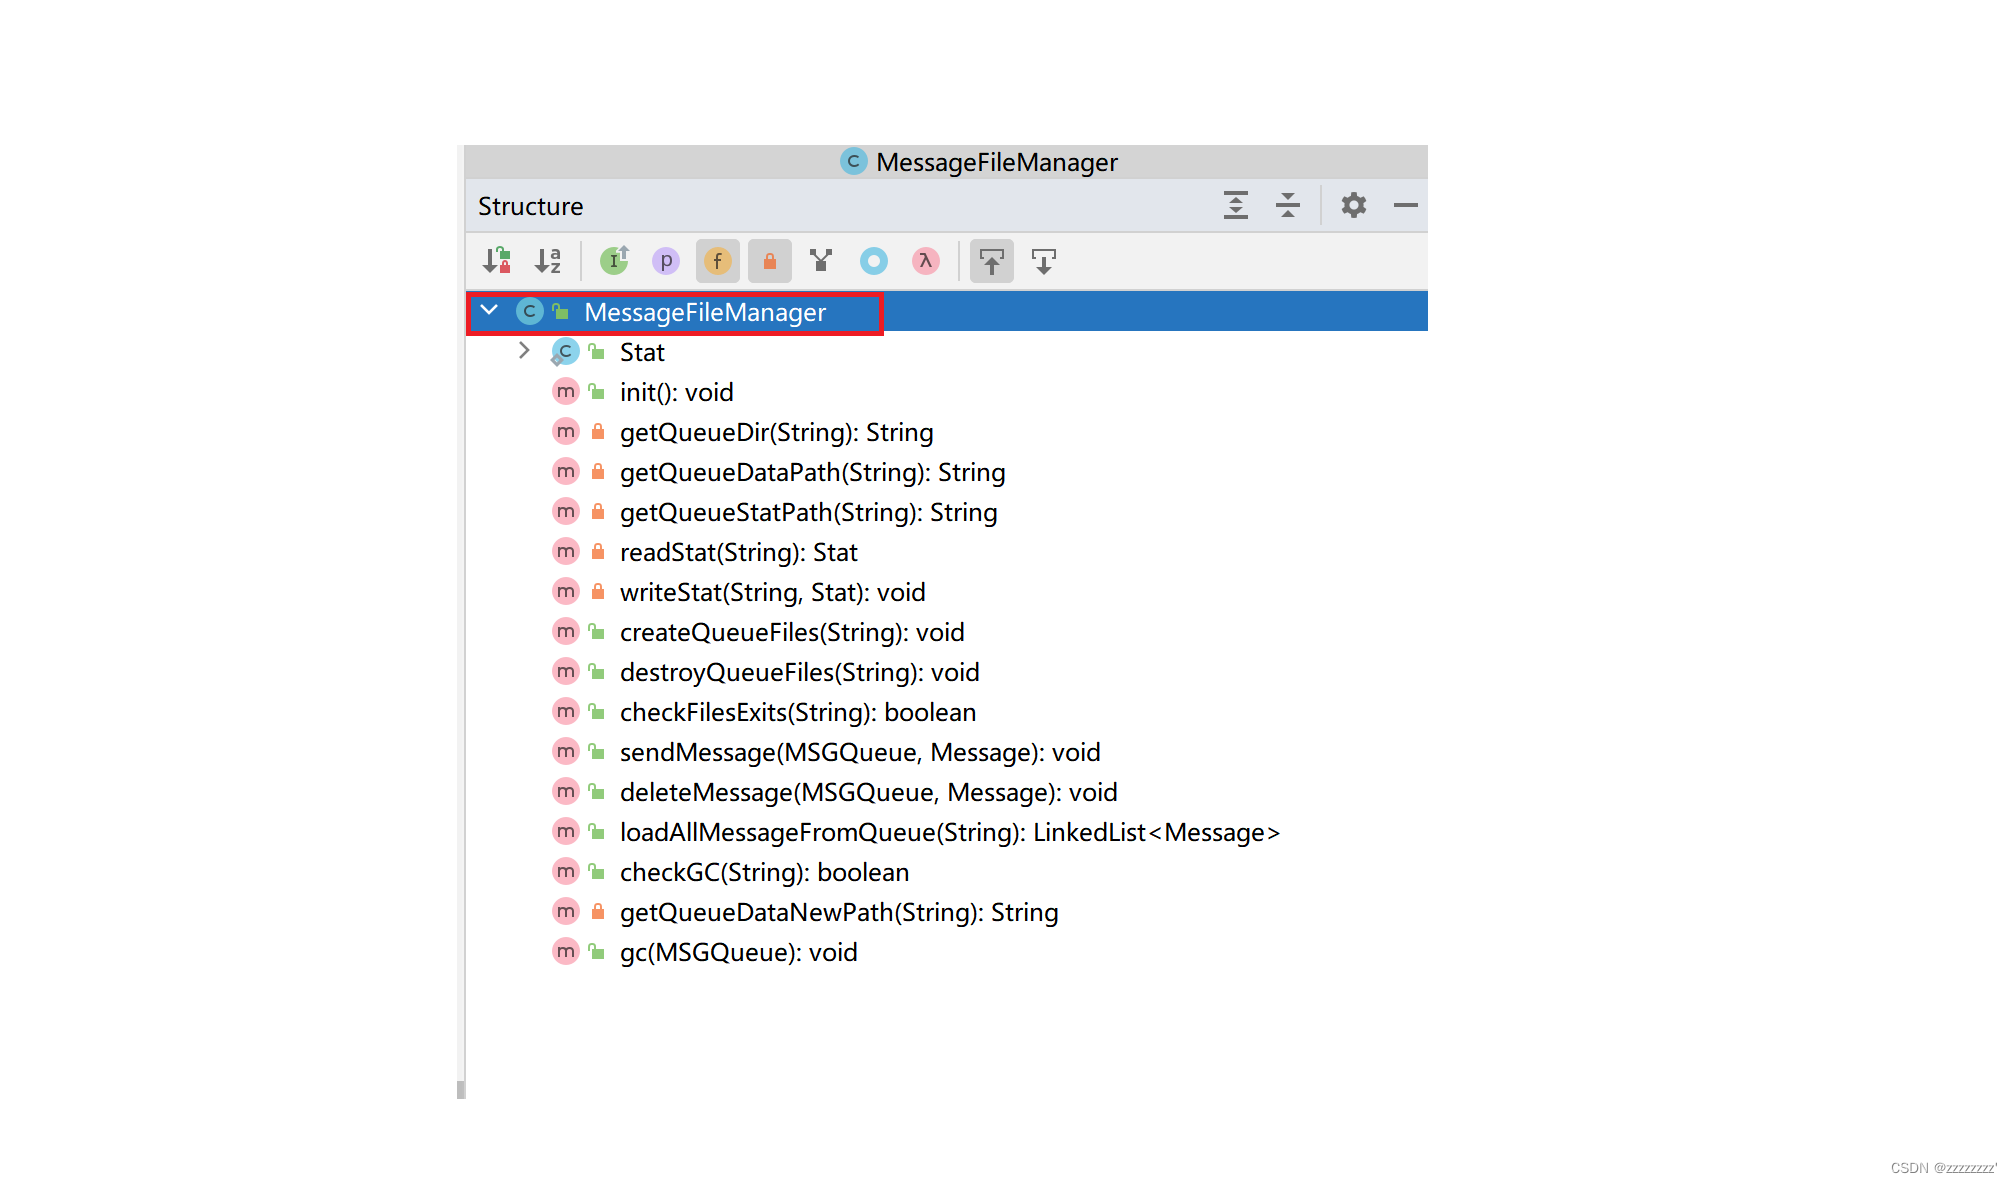
Task: Click method icon beside loadAllMessageFromQueue
Action: coord(566,831)
